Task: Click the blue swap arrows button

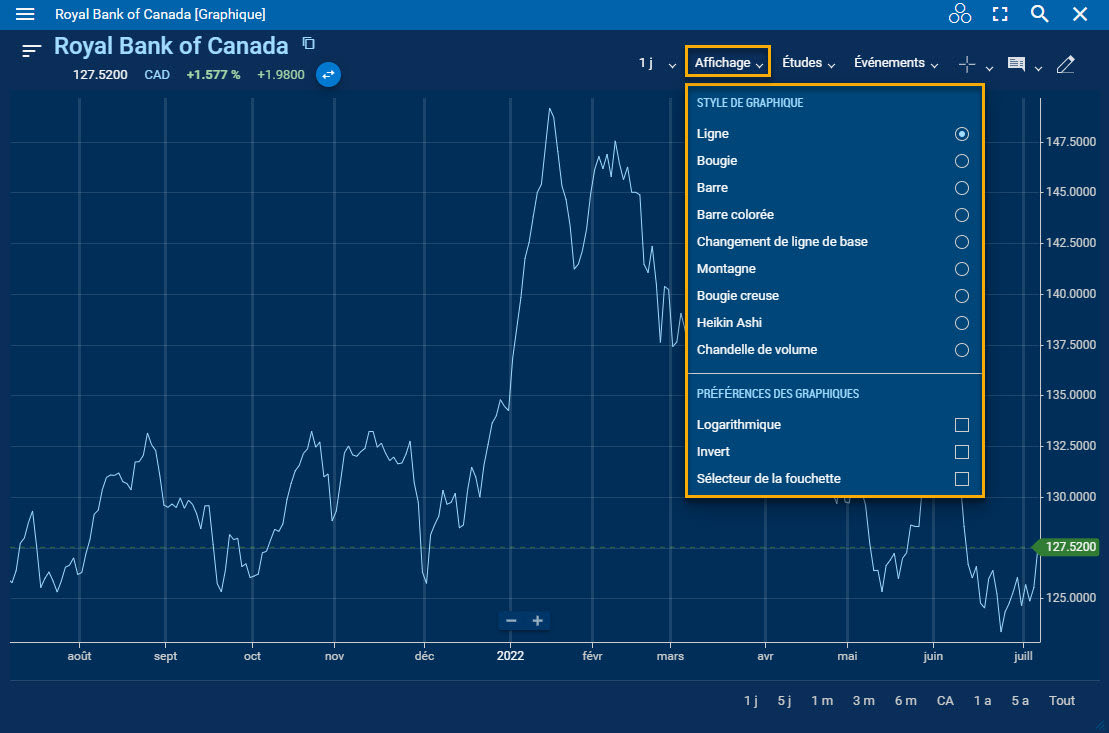Action: click(x=329, y=74)
